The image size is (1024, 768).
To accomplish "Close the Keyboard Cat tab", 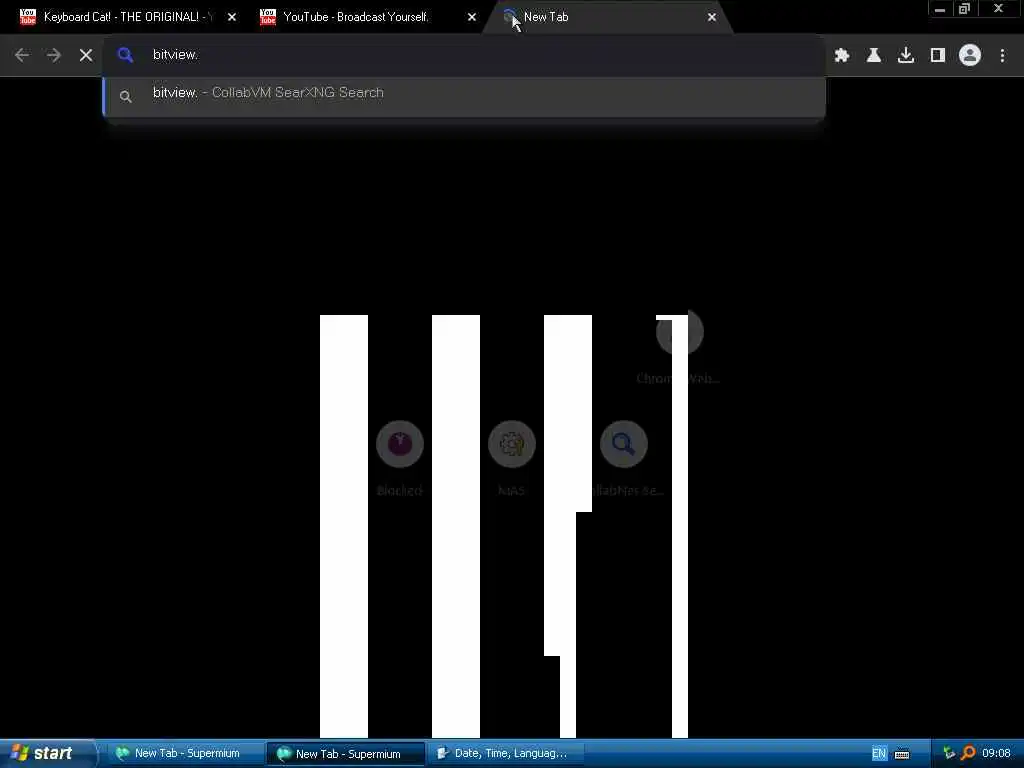I will click(x=232, y=17).
